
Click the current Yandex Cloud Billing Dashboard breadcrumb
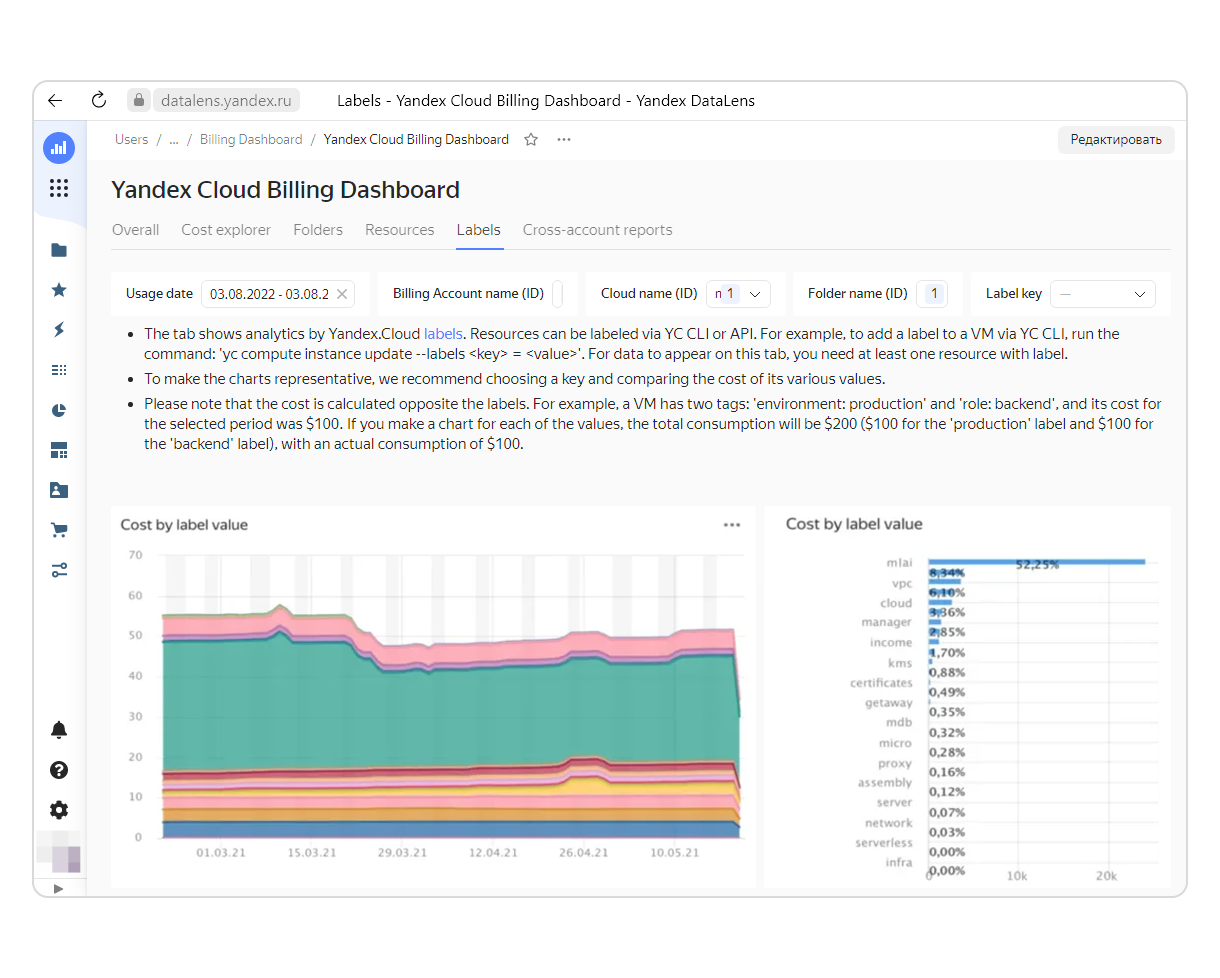tap(416, 140)
